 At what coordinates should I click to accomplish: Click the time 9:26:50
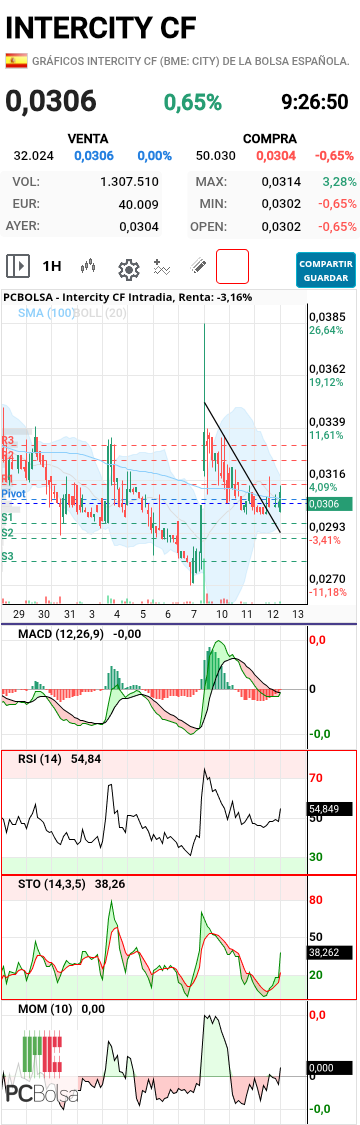pos(315,103)
